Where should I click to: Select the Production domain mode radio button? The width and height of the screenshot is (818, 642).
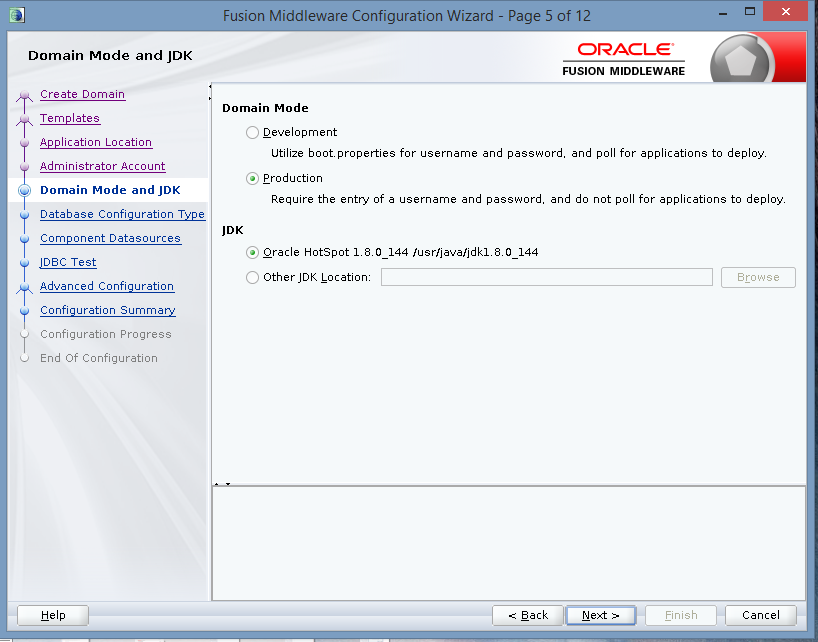click(252, 179)
